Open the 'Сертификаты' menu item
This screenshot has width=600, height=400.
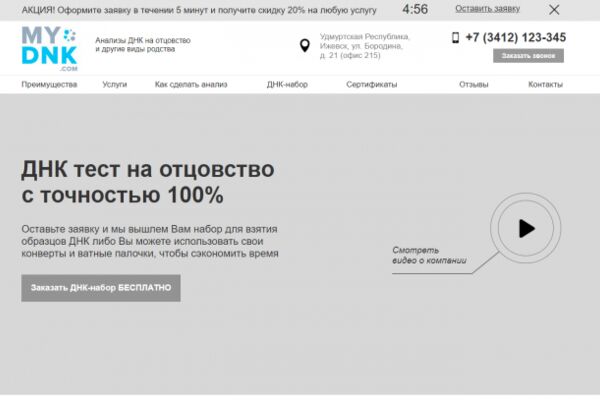(x=372, y=85)
